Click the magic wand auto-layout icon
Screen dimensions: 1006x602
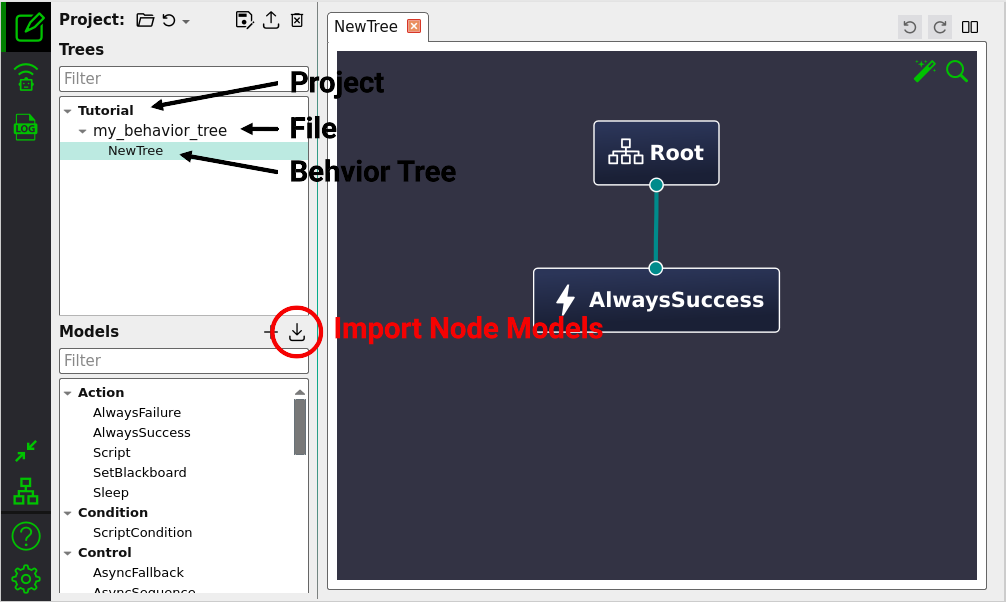(x=924, y=71)
